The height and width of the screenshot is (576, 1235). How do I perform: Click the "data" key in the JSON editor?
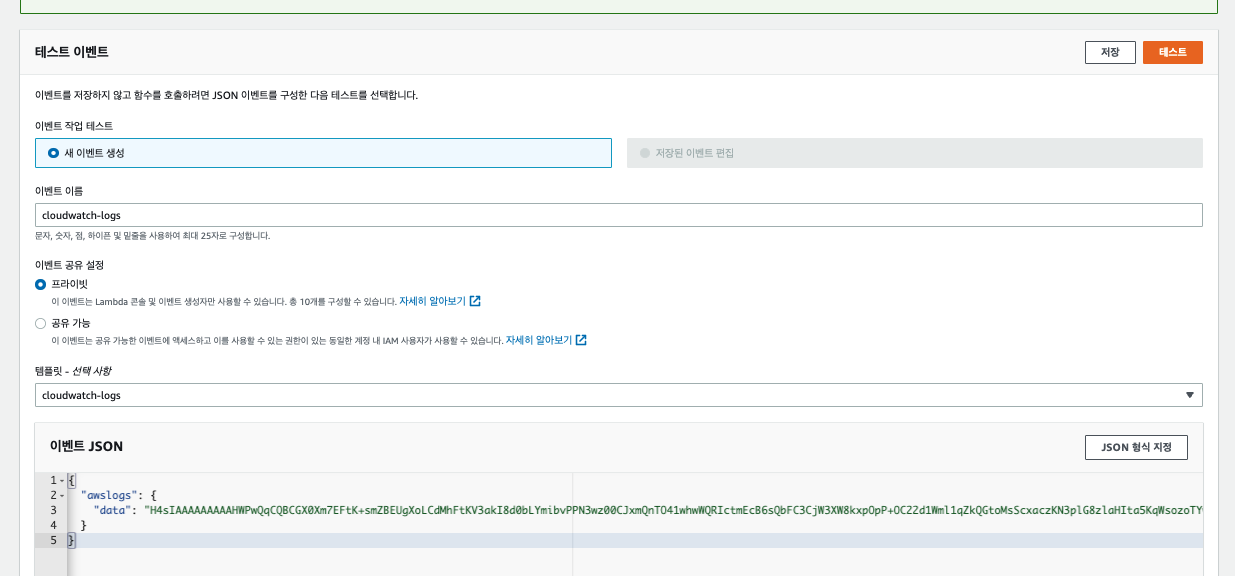pyautogui.click(x=113, y=510)
